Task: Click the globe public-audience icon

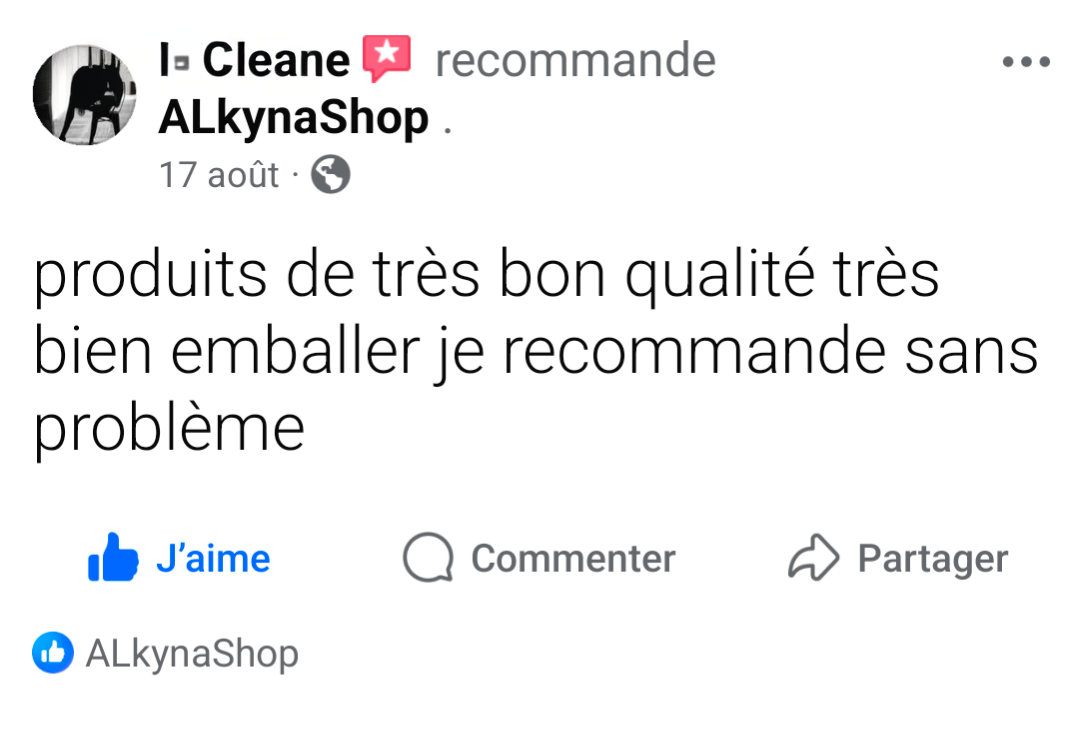Action: point(330,174)
